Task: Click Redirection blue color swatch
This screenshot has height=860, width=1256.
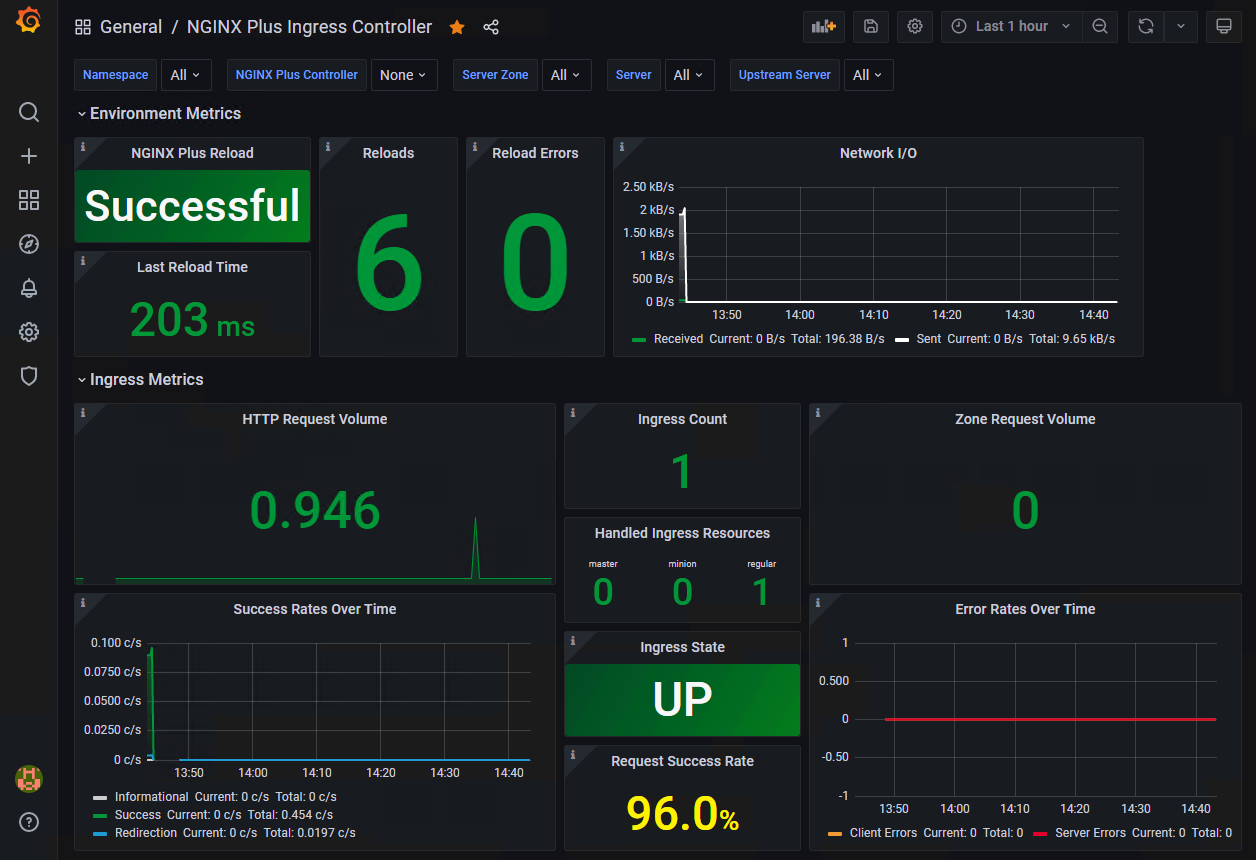Action: point(99,833)
